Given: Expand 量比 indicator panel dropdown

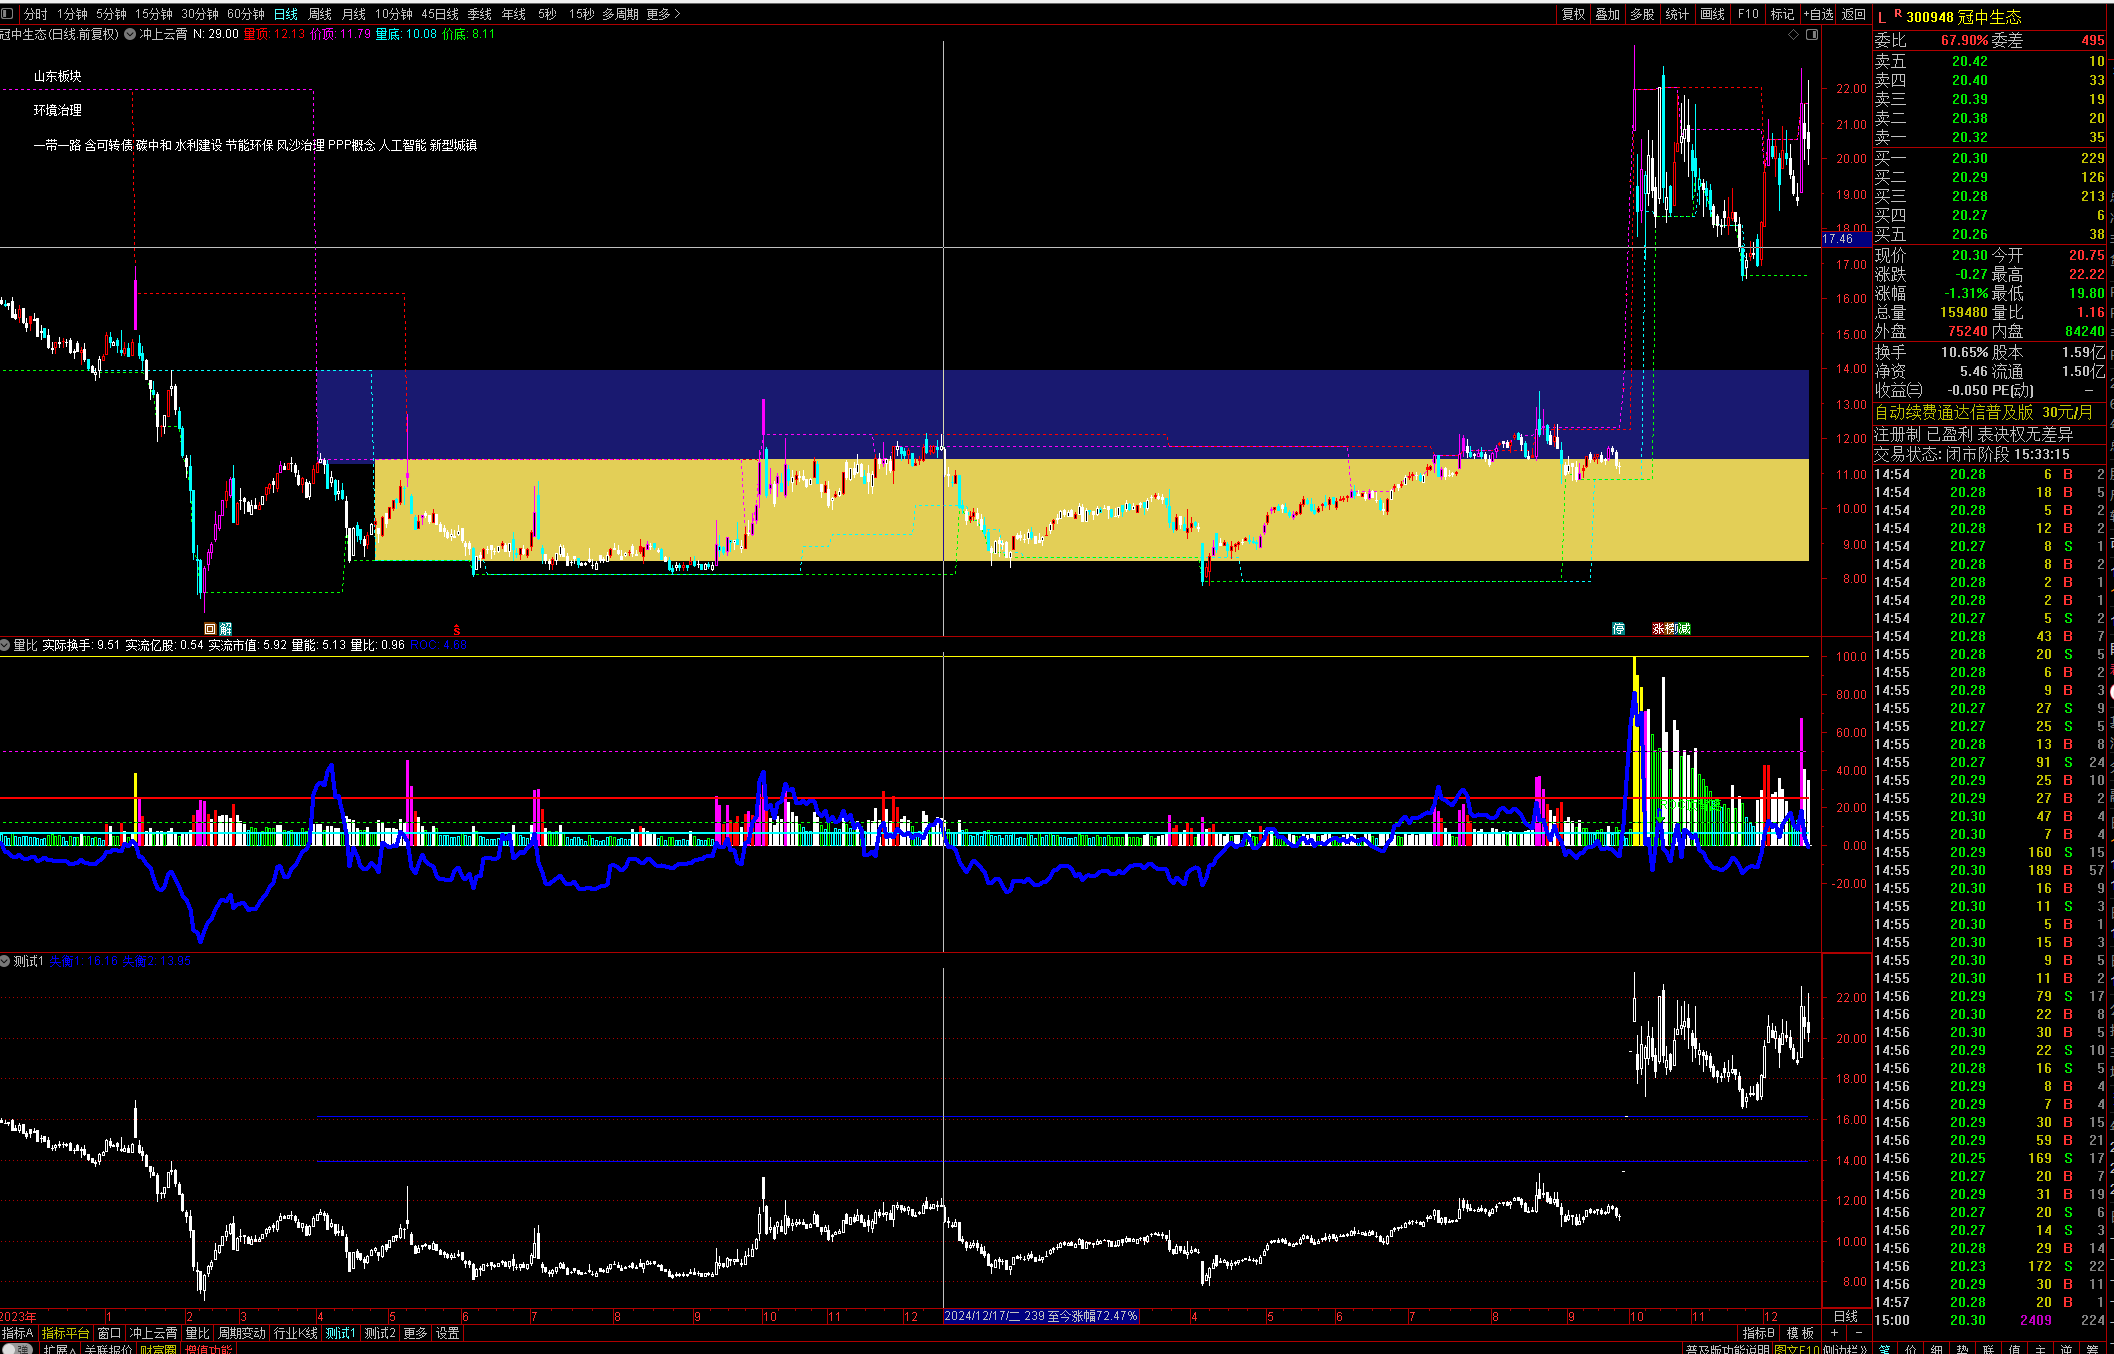Looking at the screenshot, I should pyautogui.click(x=6, y=645).
